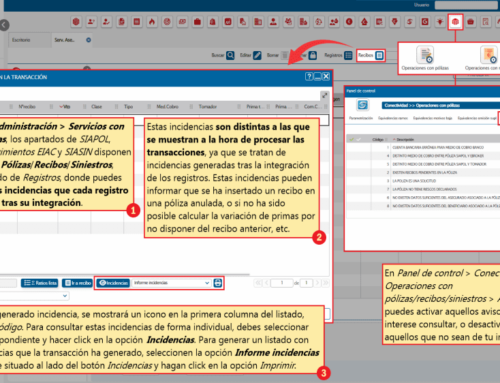The image size is (500, 383).
Task: Click the euro coin icon in the toolbar
Action: tap(349, 22)
